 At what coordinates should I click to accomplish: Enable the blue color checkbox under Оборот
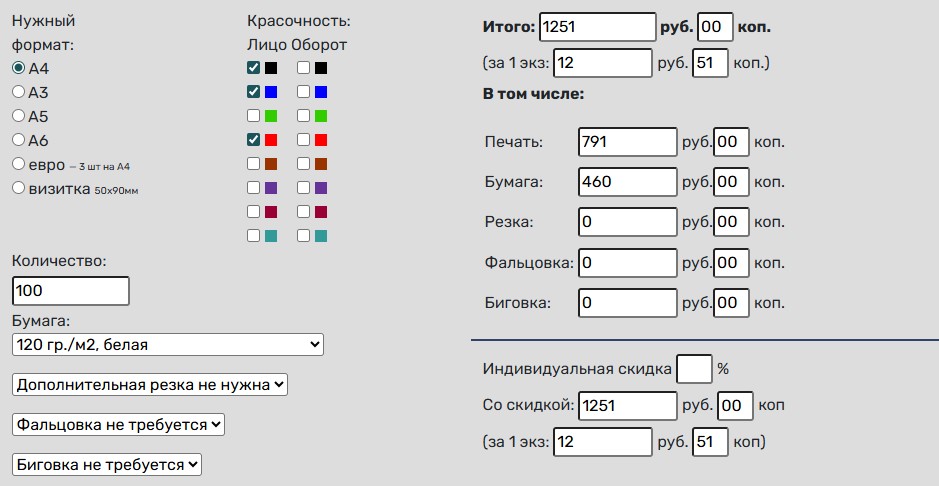[303, 92]
